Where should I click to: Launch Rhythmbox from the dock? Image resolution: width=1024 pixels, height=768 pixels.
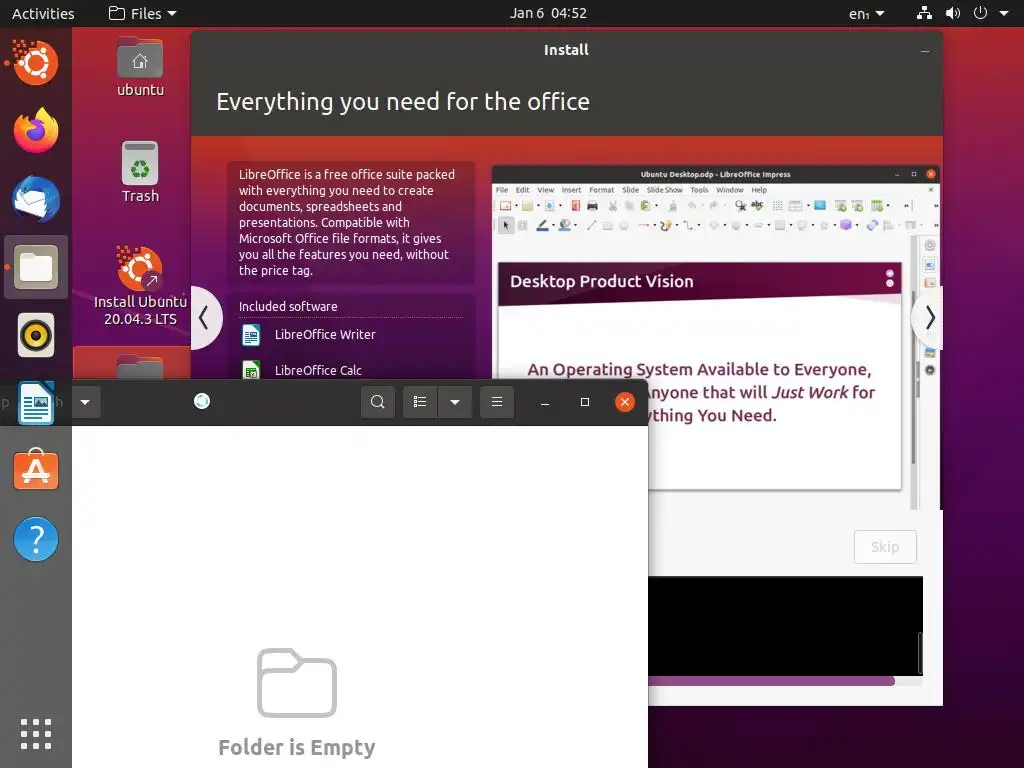(36, 335)
